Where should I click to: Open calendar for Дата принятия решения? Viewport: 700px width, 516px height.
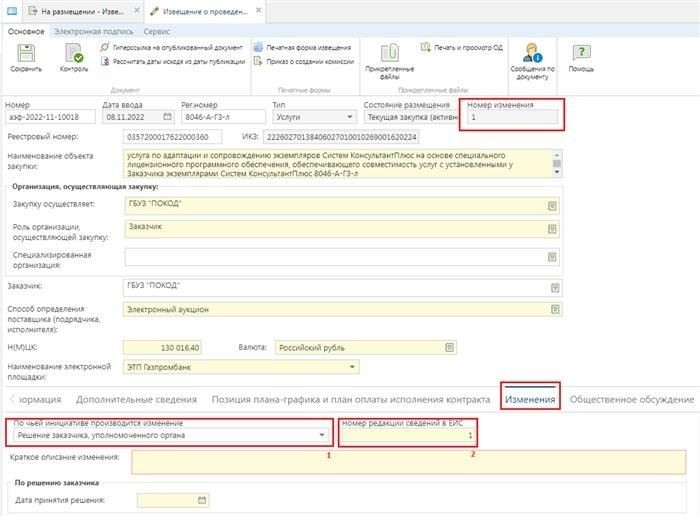[202, 500]
